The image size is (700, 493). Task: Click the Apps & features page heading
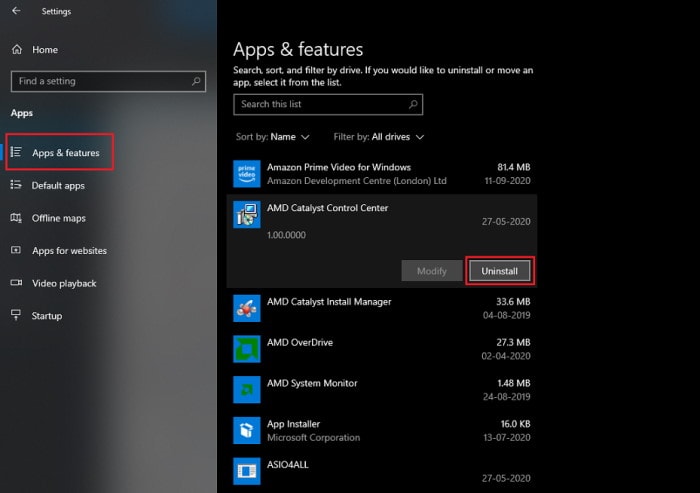click(x=298, y=50)
